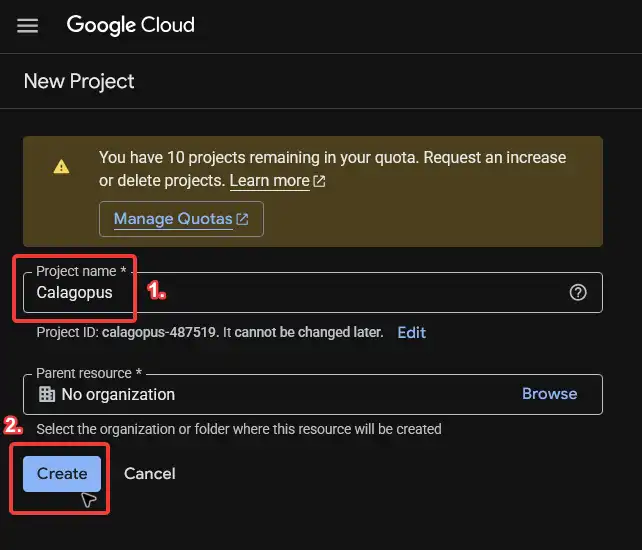This screenshot has height=550, width=642.
Task: Click the quota remaining warning message
Action: click(332, 158)
